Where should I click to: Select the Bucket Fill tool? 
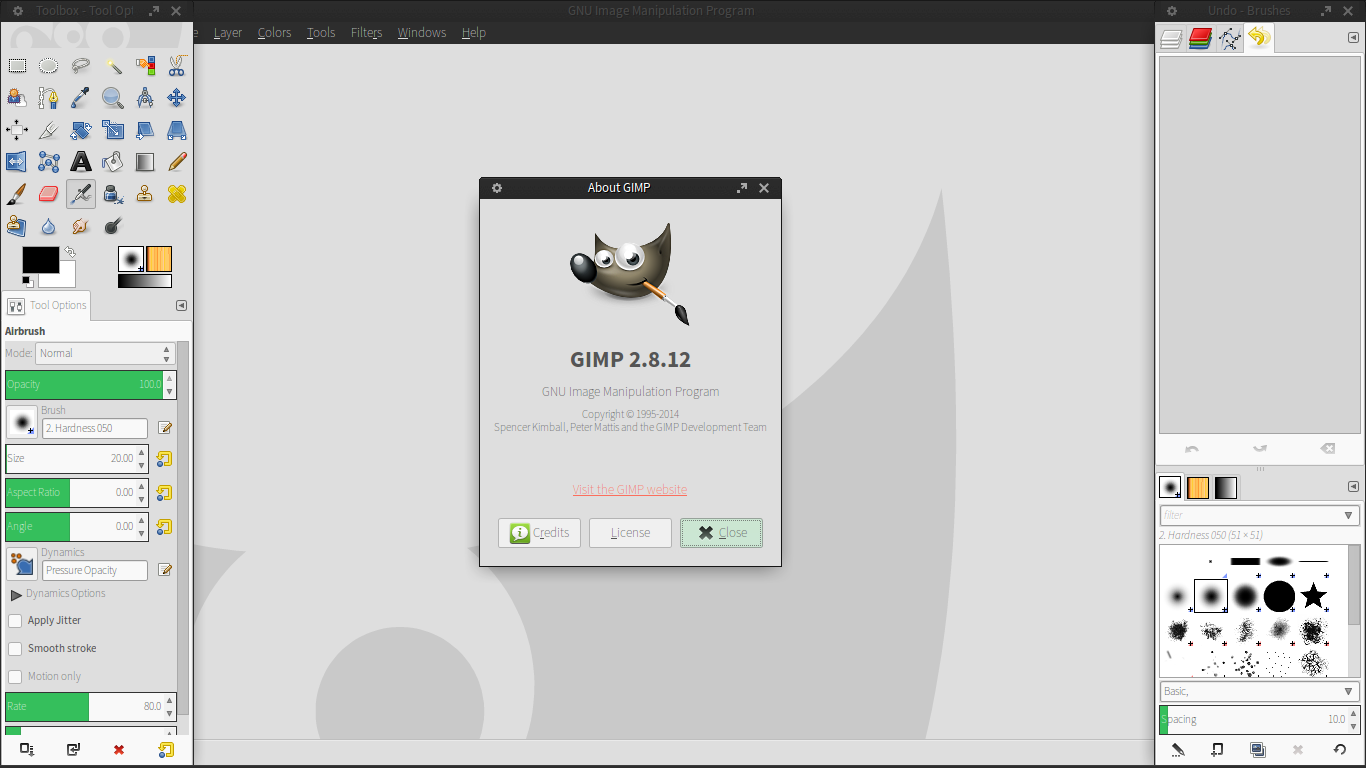point(113,162)
